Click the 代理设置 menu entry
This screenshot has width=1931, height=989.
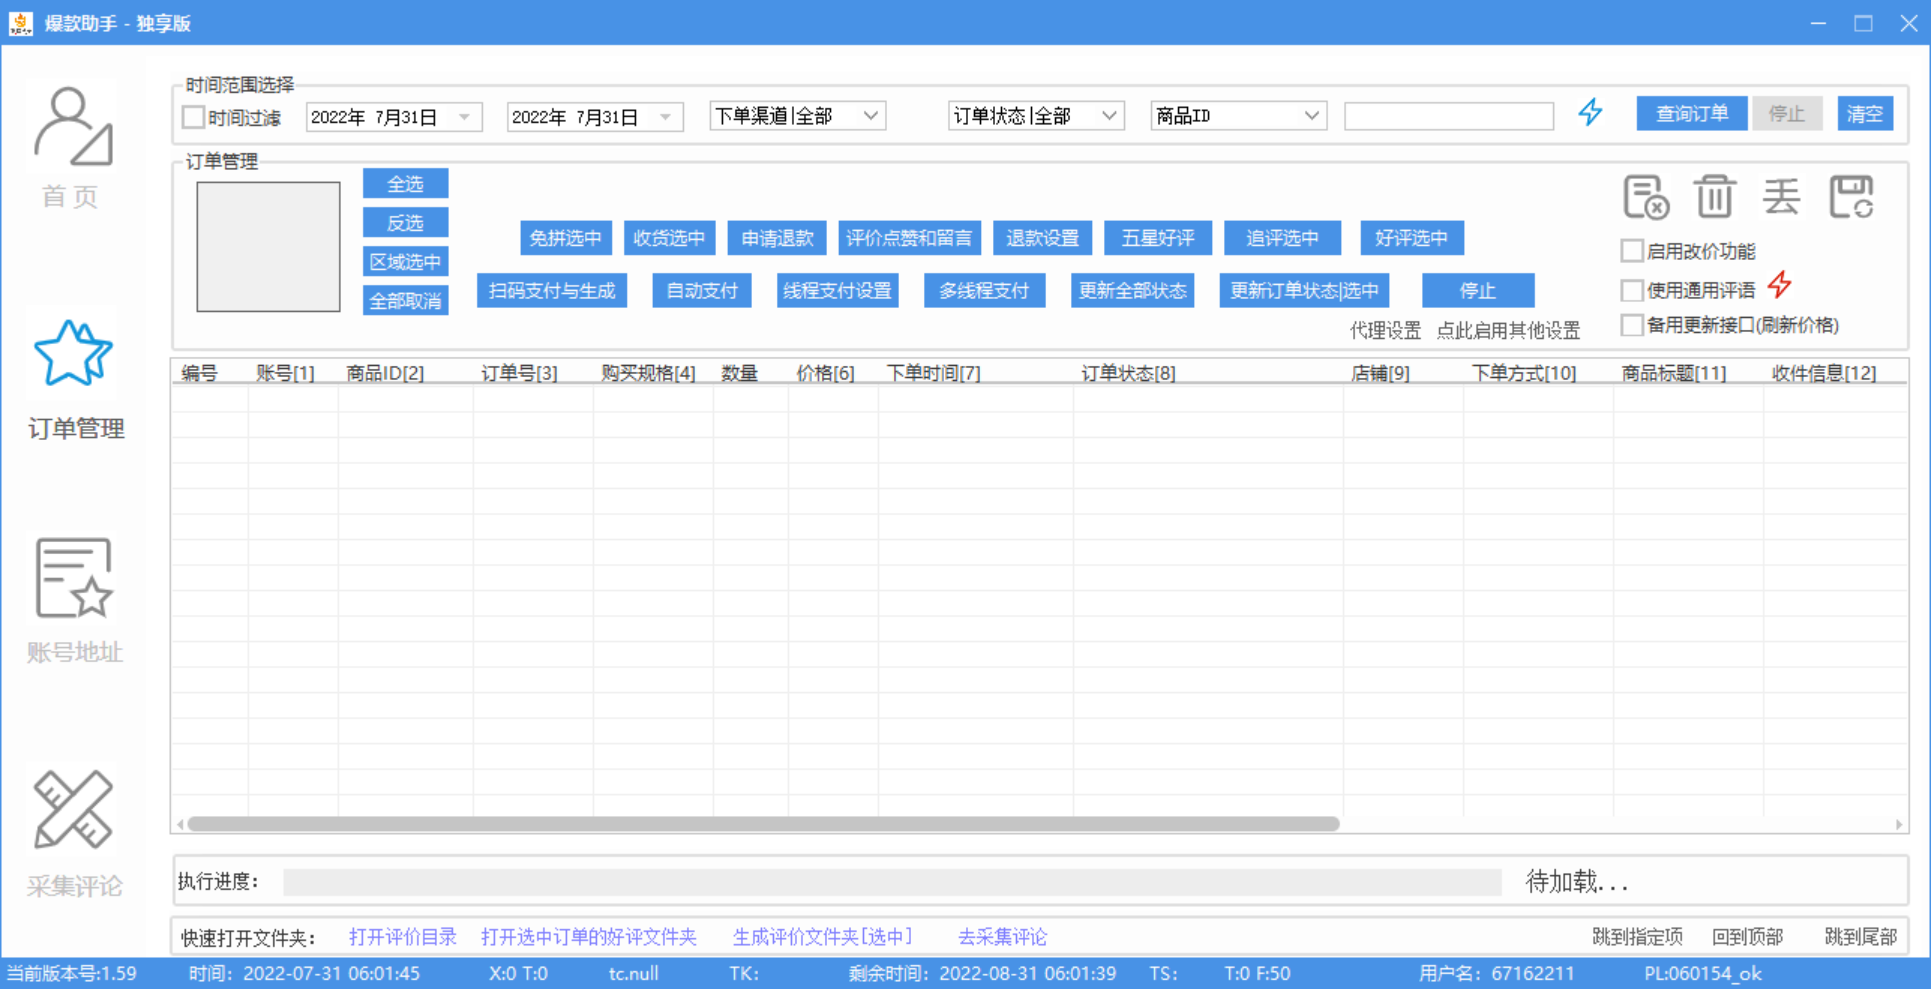(1385, 330)
